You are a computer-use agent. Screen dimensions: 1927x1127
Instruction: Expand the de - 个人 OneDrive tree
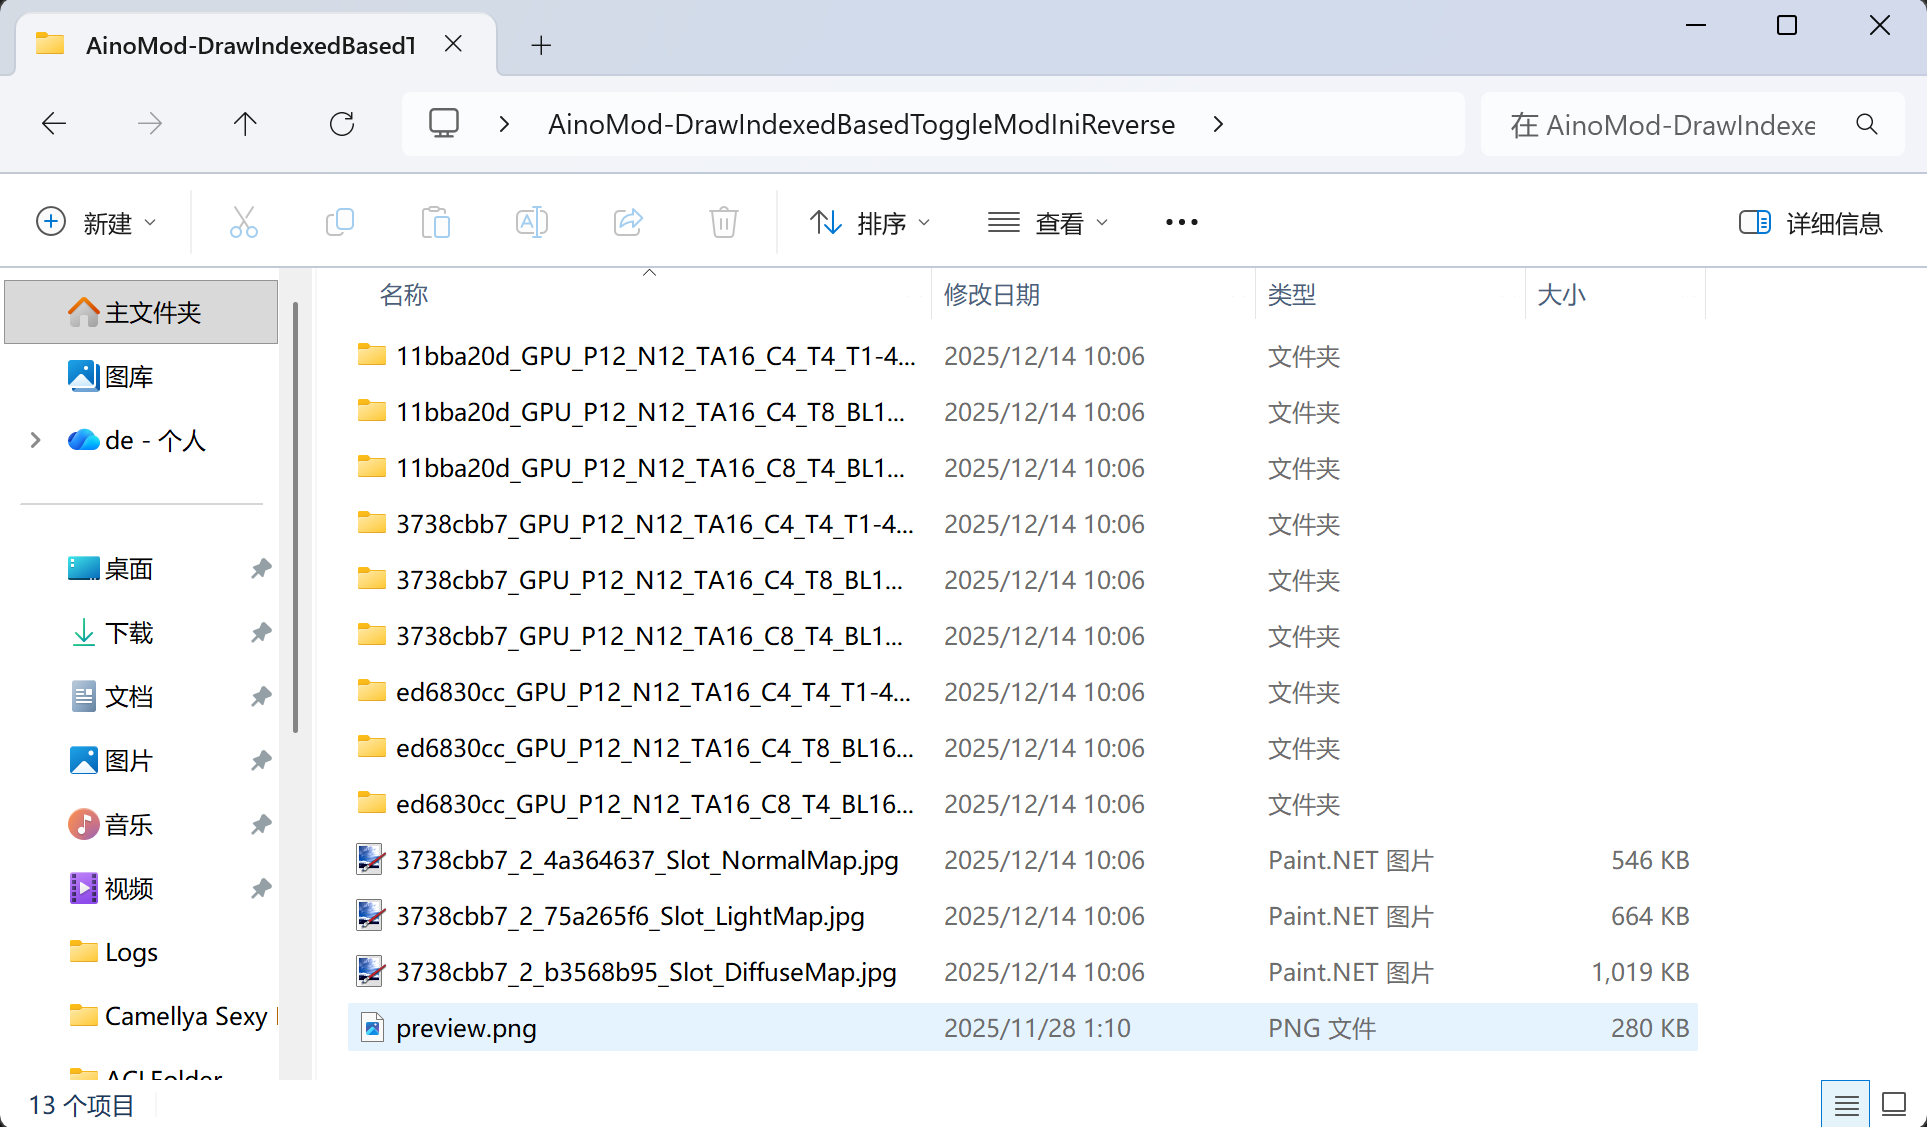[x=36, y=440]
